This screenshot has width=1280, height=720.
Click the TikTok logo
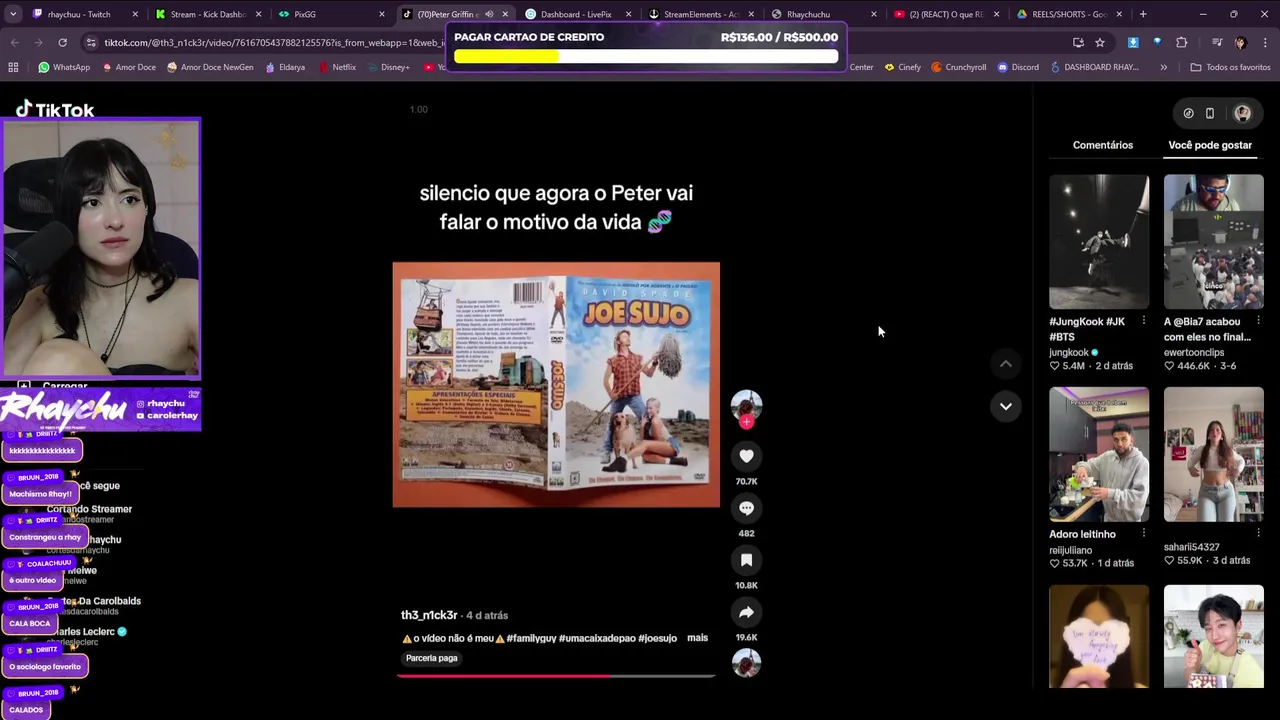tap(55, 109)
